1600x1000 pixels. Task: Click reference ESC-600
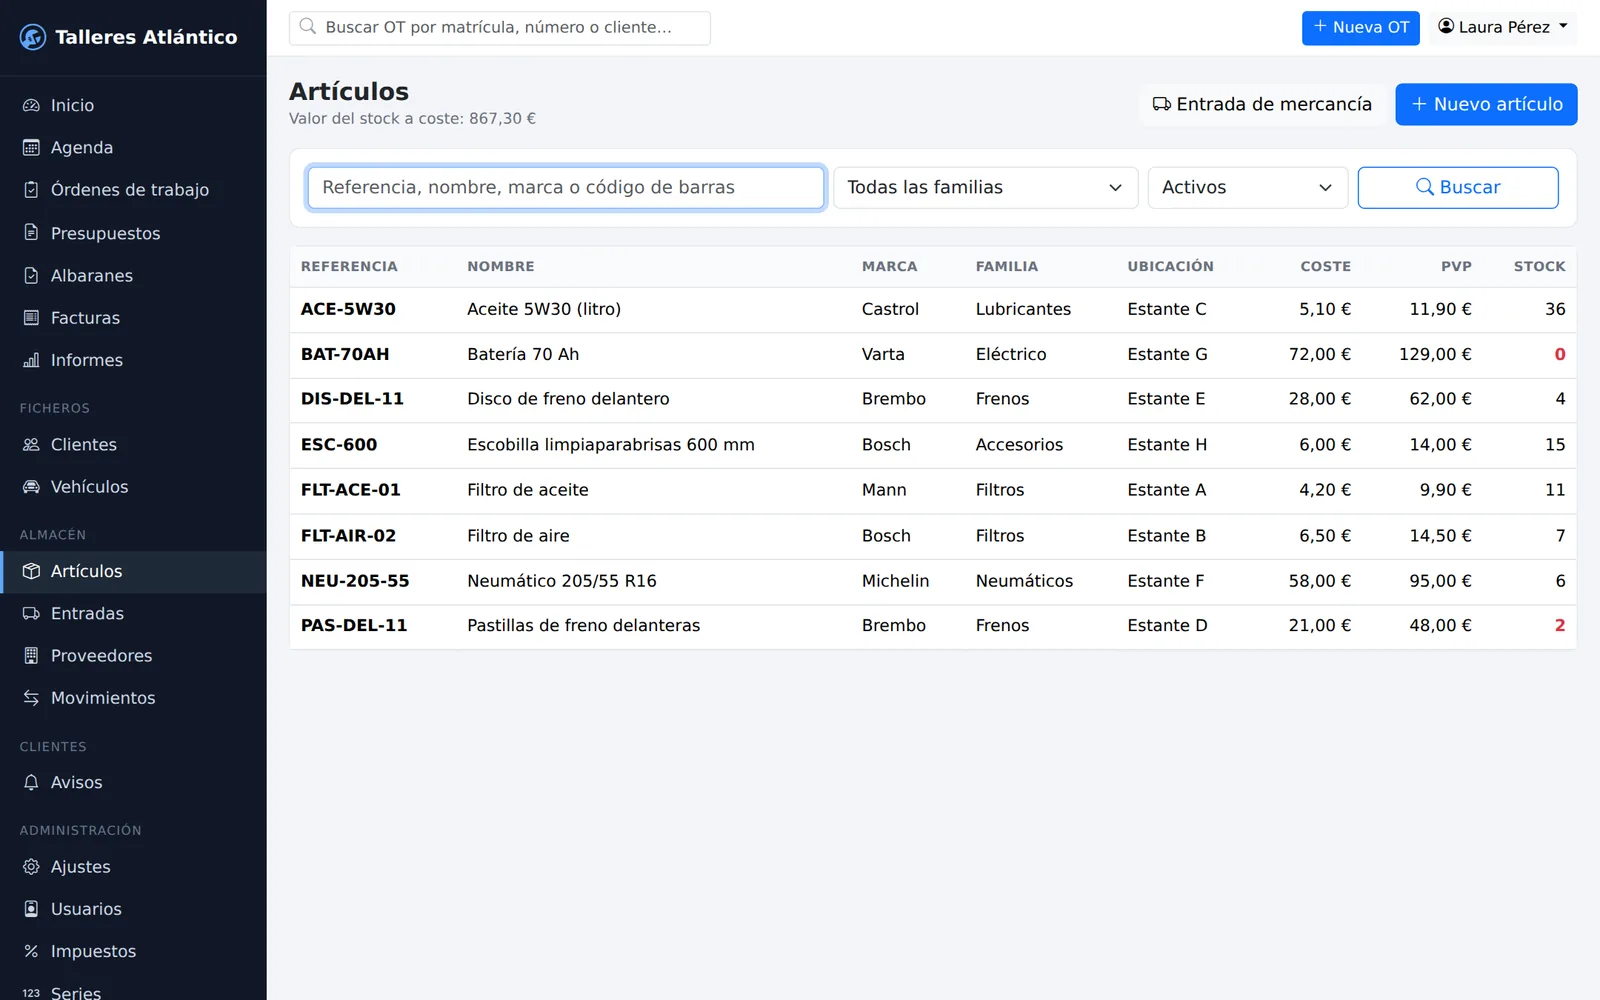[339, 445]
